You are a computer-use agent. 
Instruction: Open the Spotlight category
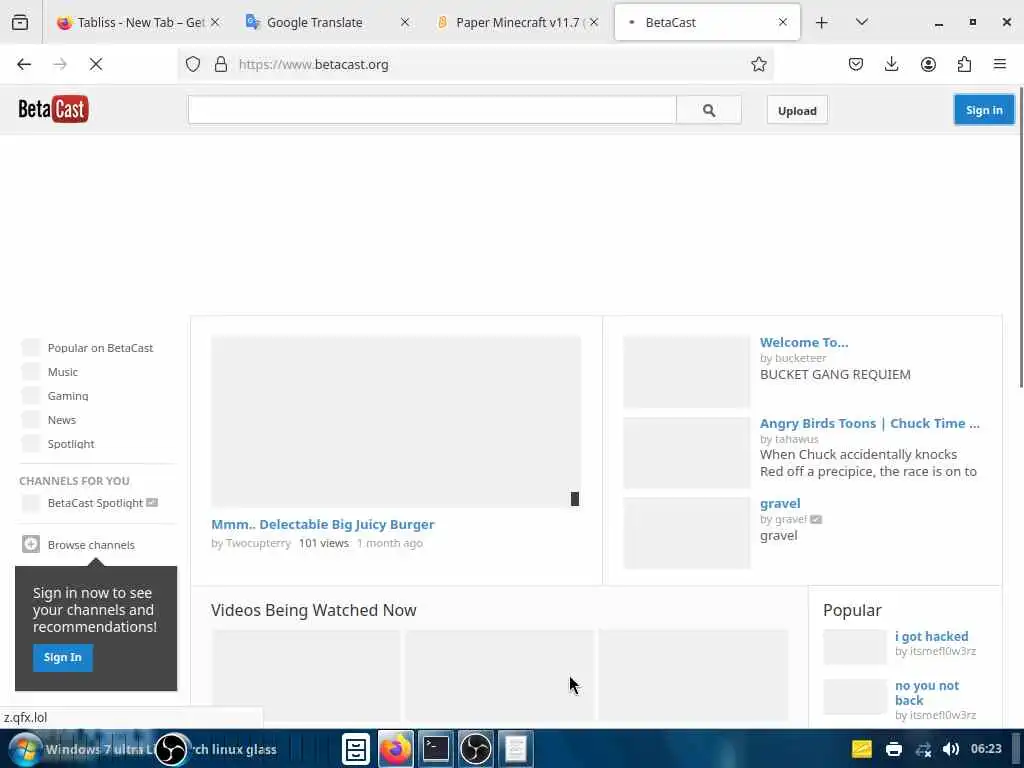click(x=71, y=444)
